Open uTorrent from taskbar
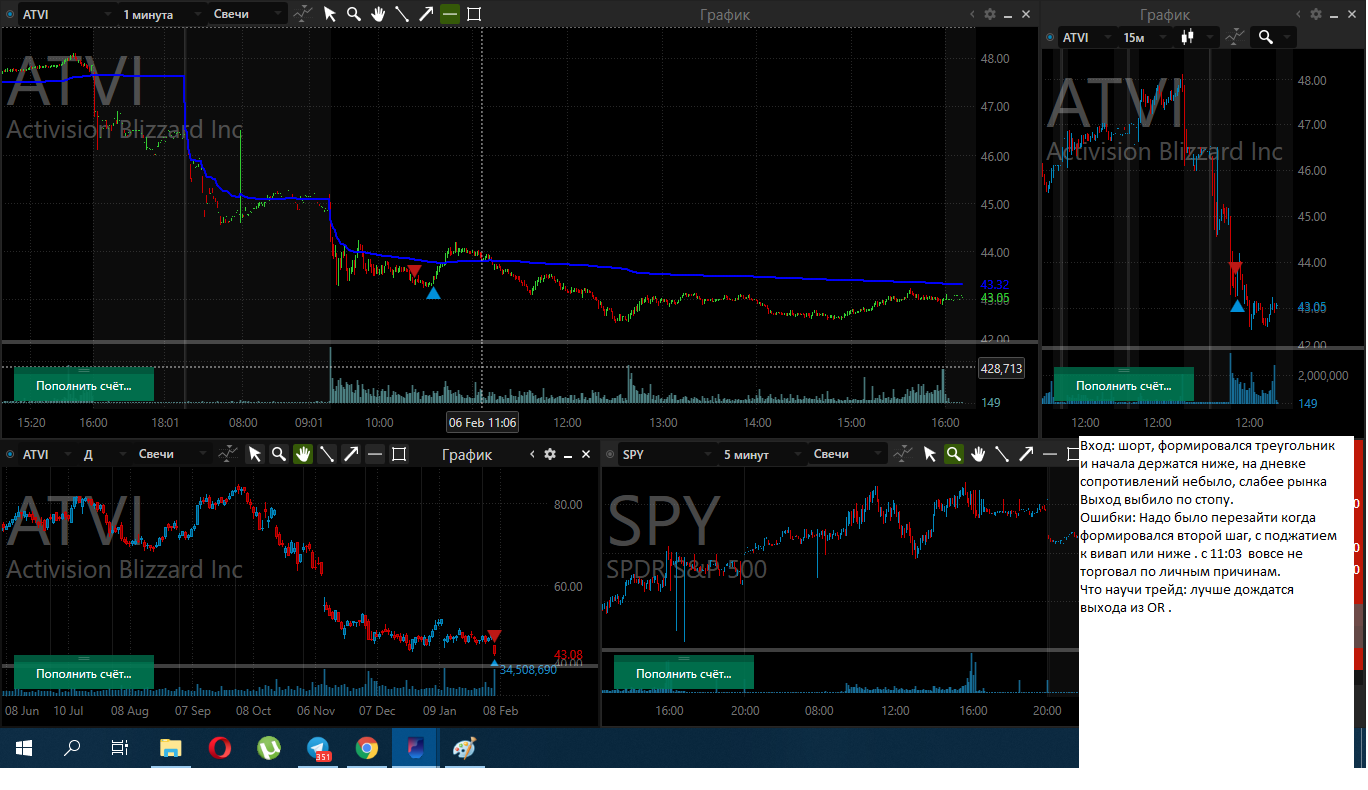Image resolution: width=1368 pixels, height=790 pixels. pyautogui.click(x=269, y=748)
